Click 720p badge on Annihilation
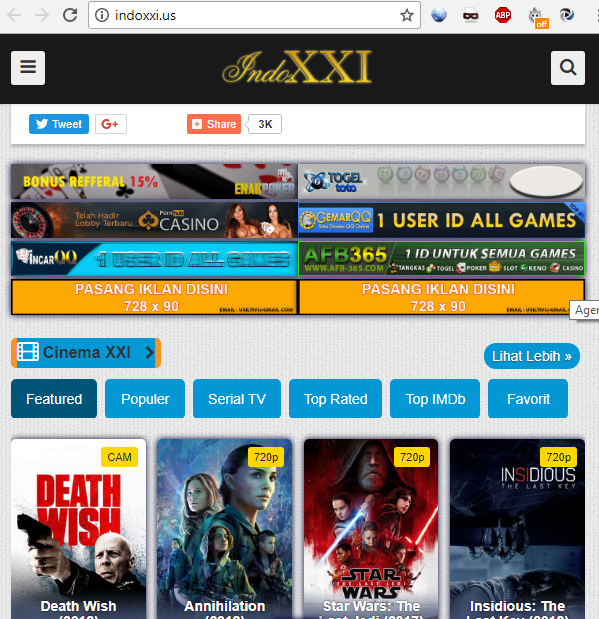Image resolution: width=599 pixels, height=619 pixels. pyautogui.click(x=266, y=457)
